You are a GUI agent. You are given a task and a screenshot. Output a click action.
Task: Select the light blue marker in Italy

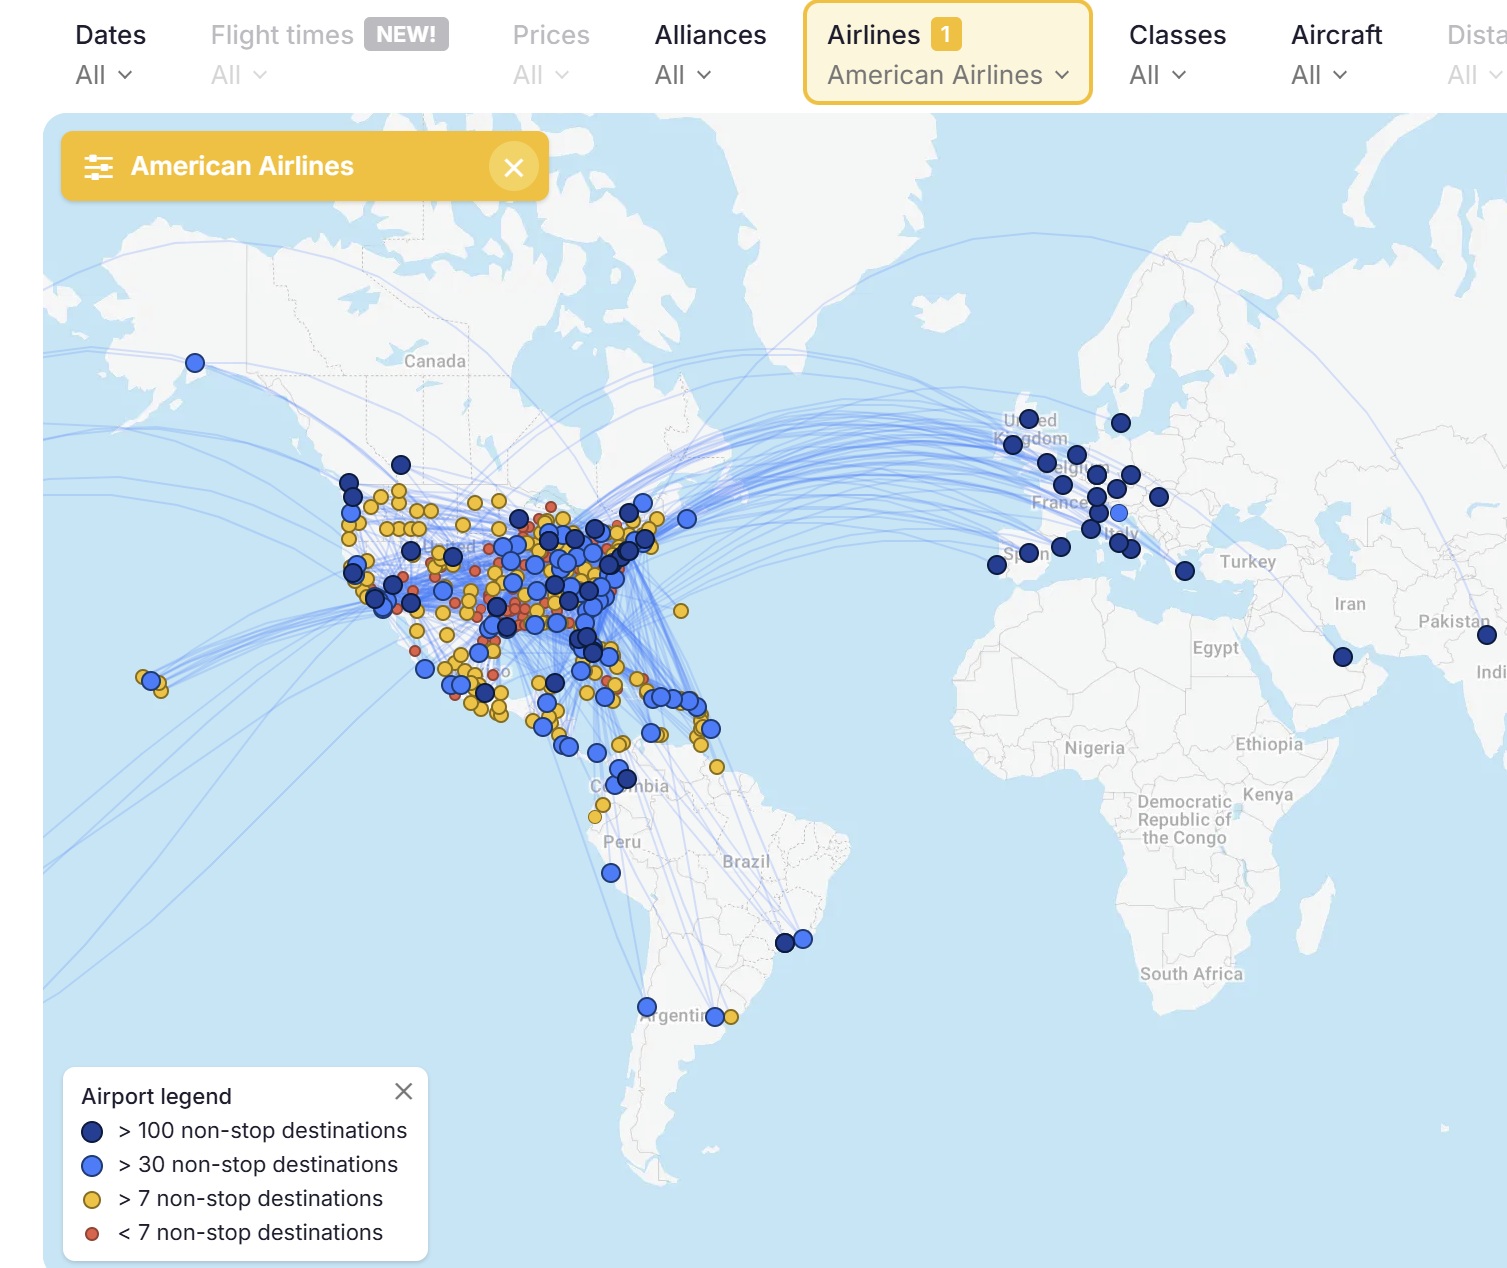(1119, 513)
